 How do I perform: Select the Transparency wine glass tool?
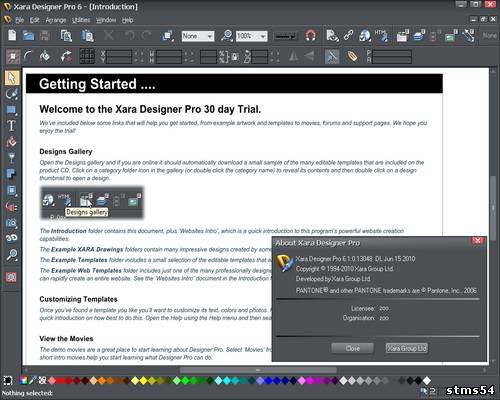pyautogui.click(x=12, y=158)
